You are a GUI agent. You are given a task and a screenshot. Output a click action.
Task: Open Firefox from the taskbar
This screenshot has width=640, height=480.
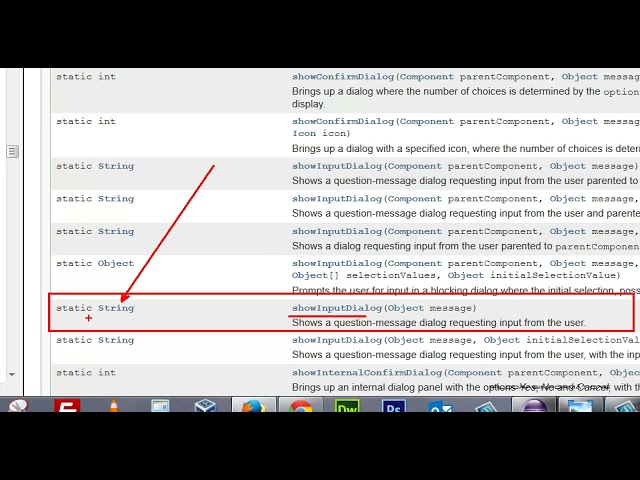[253, 404]
